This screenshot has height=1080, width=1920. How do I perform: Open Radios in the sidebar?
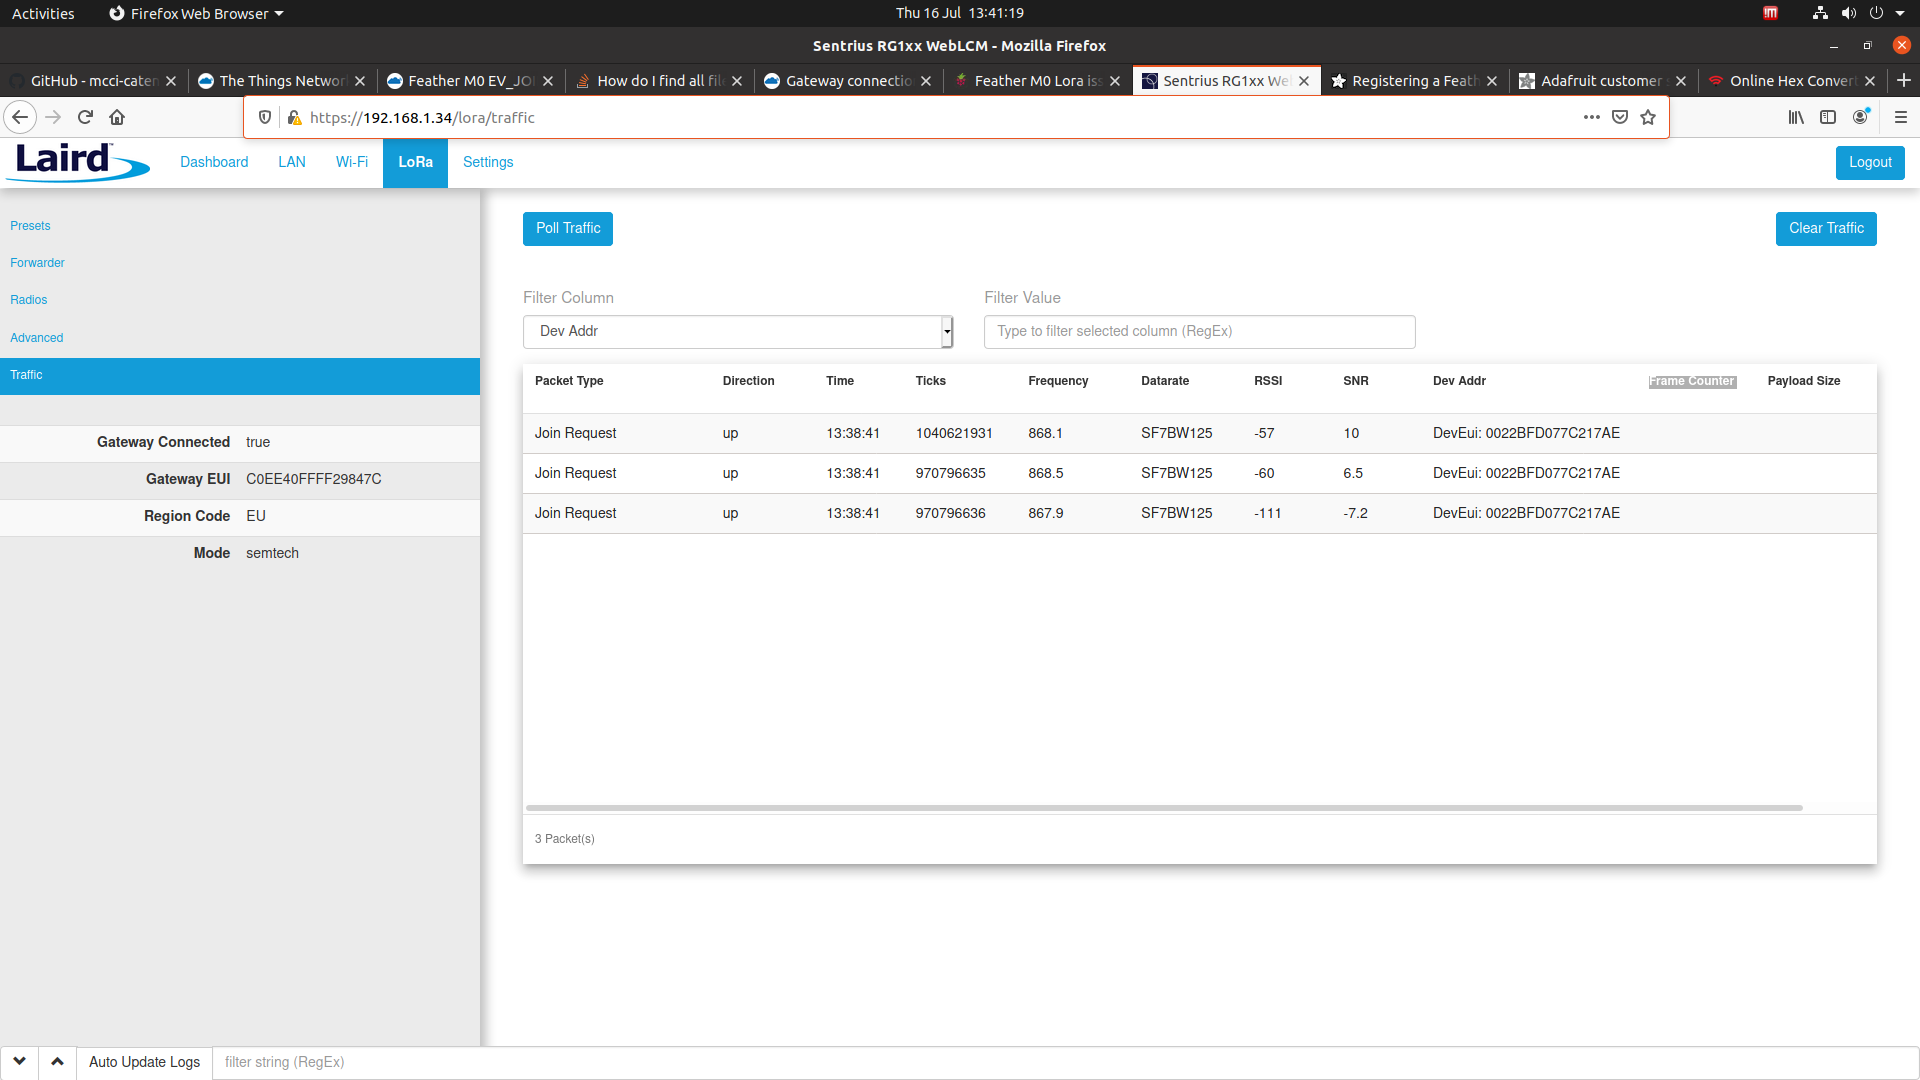pos(28,300)
